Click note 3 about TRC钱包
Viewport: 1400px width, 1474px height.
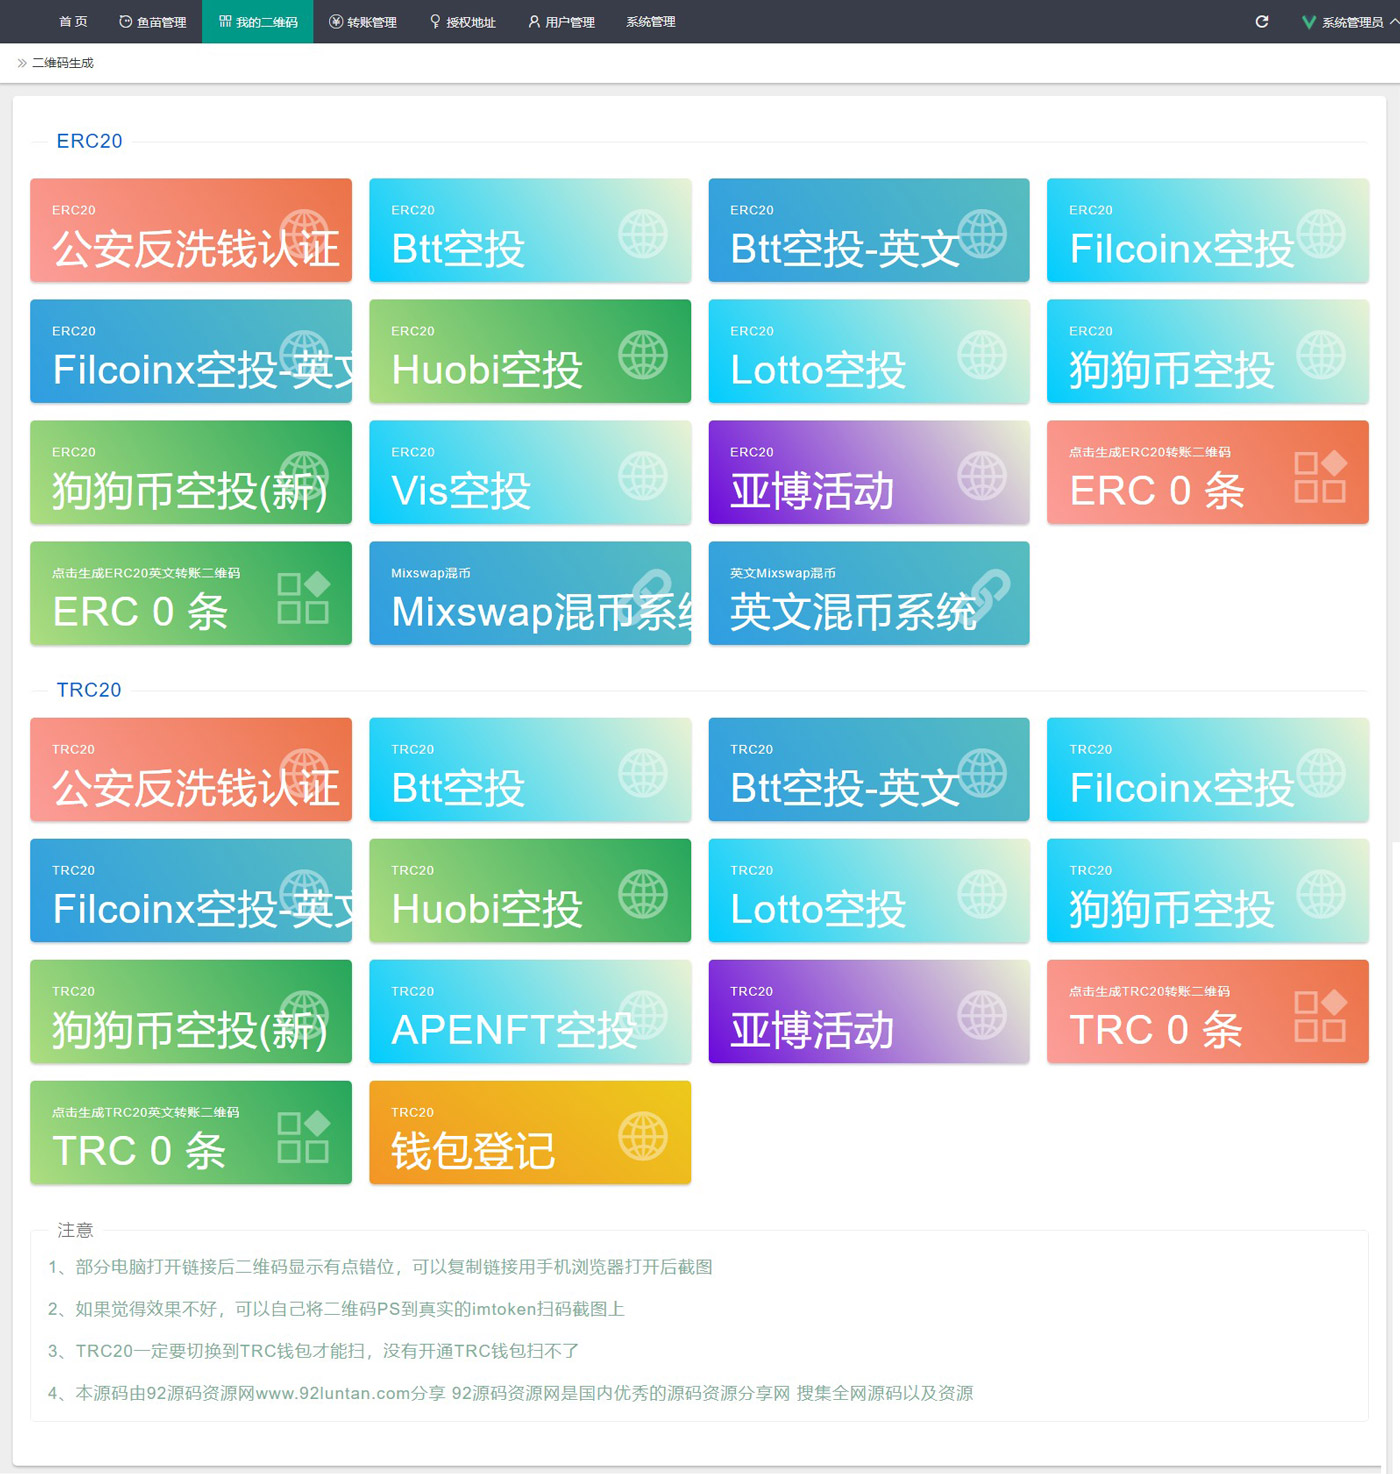(x=314, y=1351)
